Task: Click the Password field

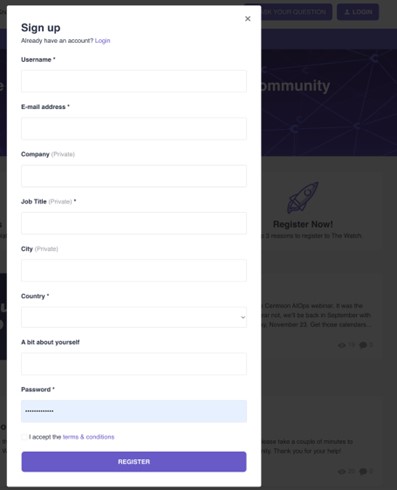Action: [x=134, y=411]
